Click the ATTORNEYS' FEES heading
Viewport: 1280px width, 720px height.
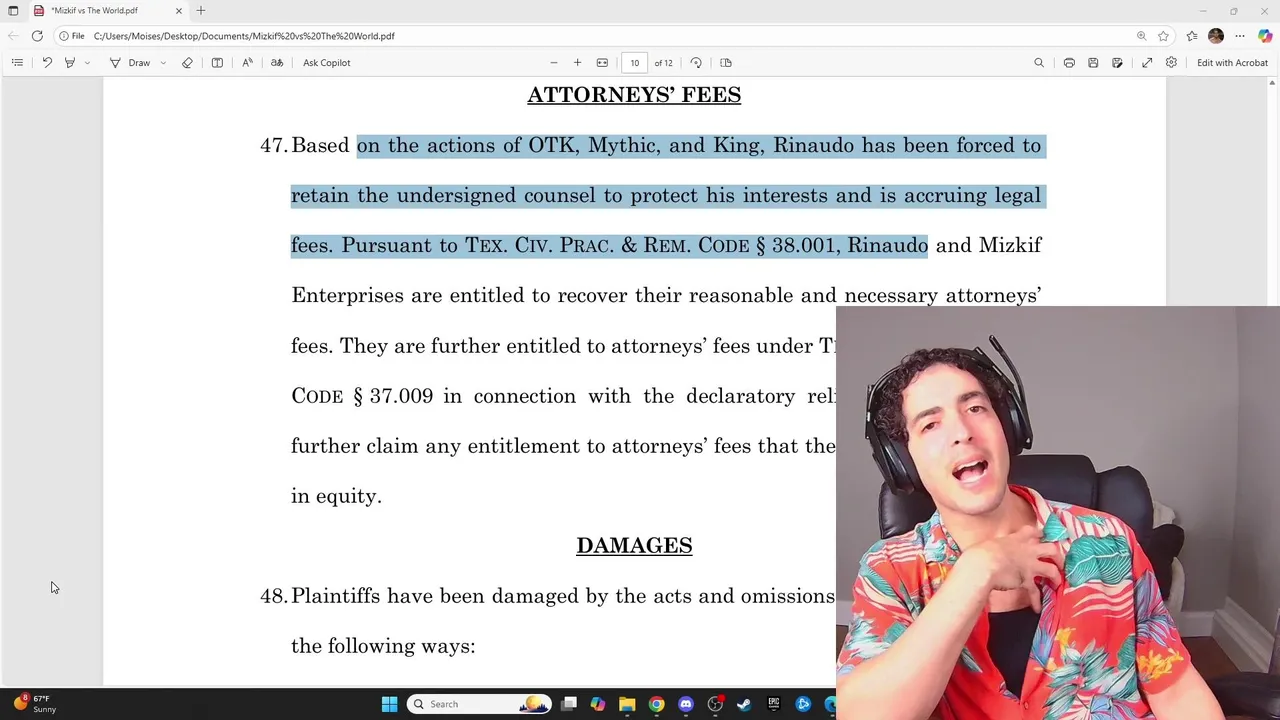pyautogui.click(x=634, y=95)
